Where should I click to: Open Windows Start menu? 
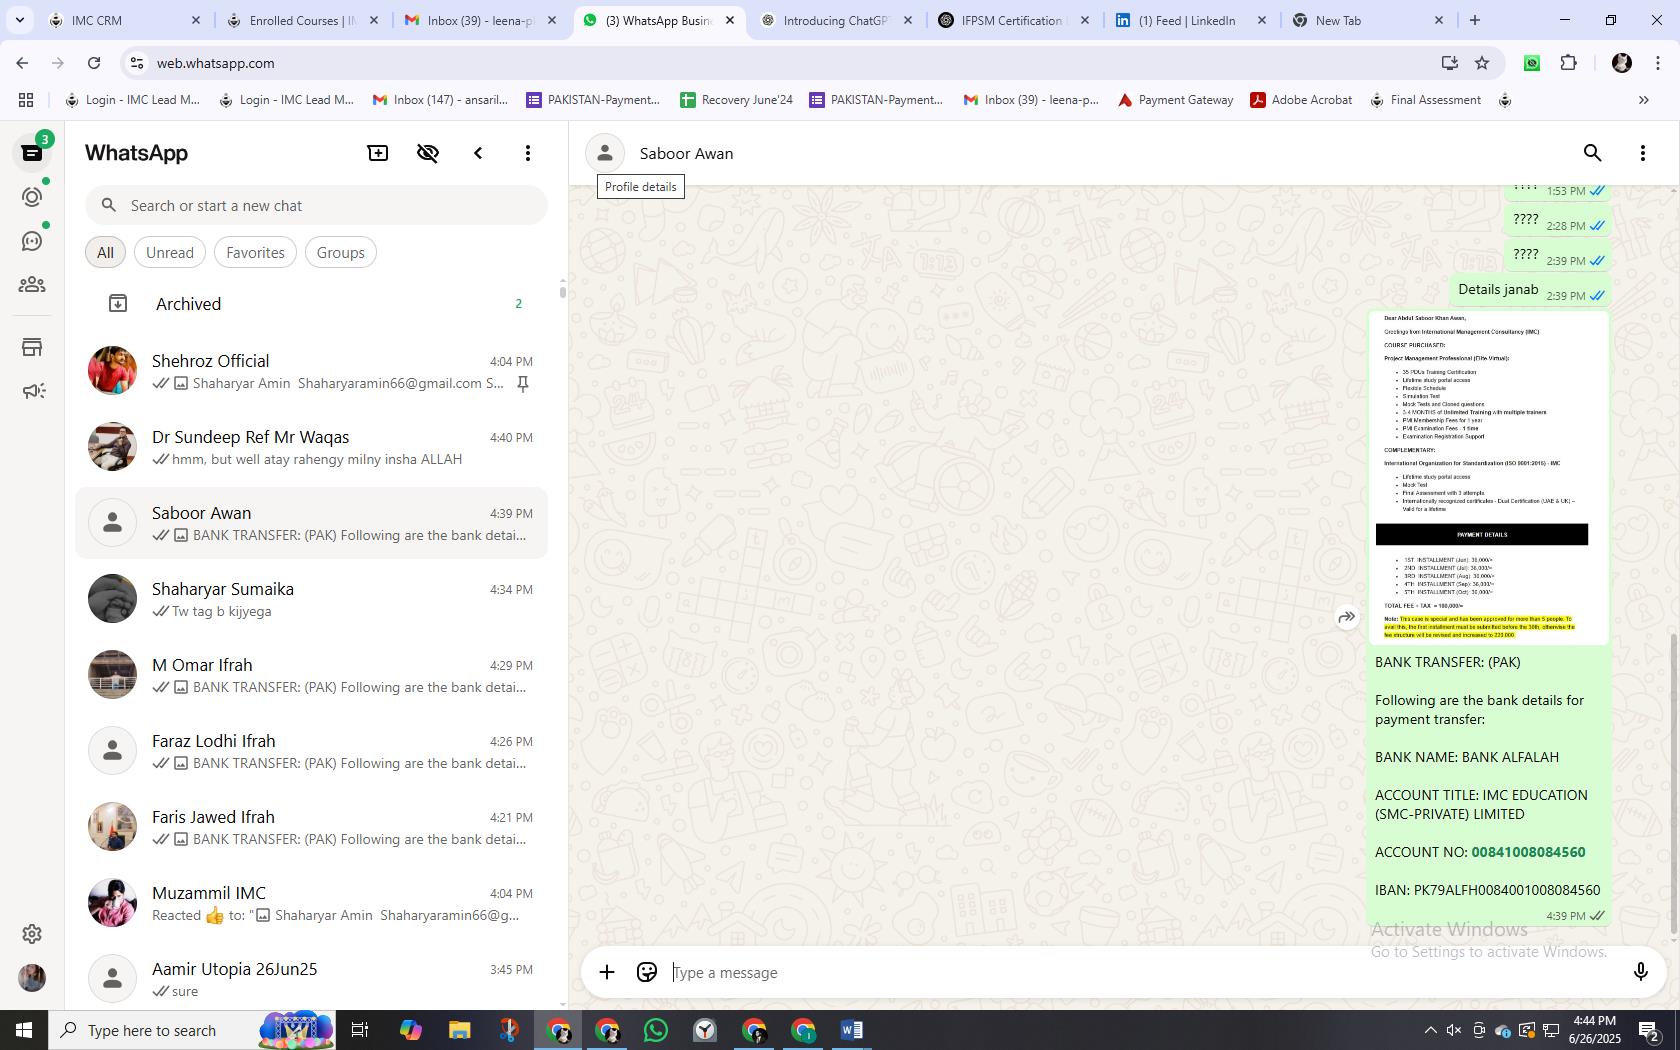click(x=24, y=1030)
